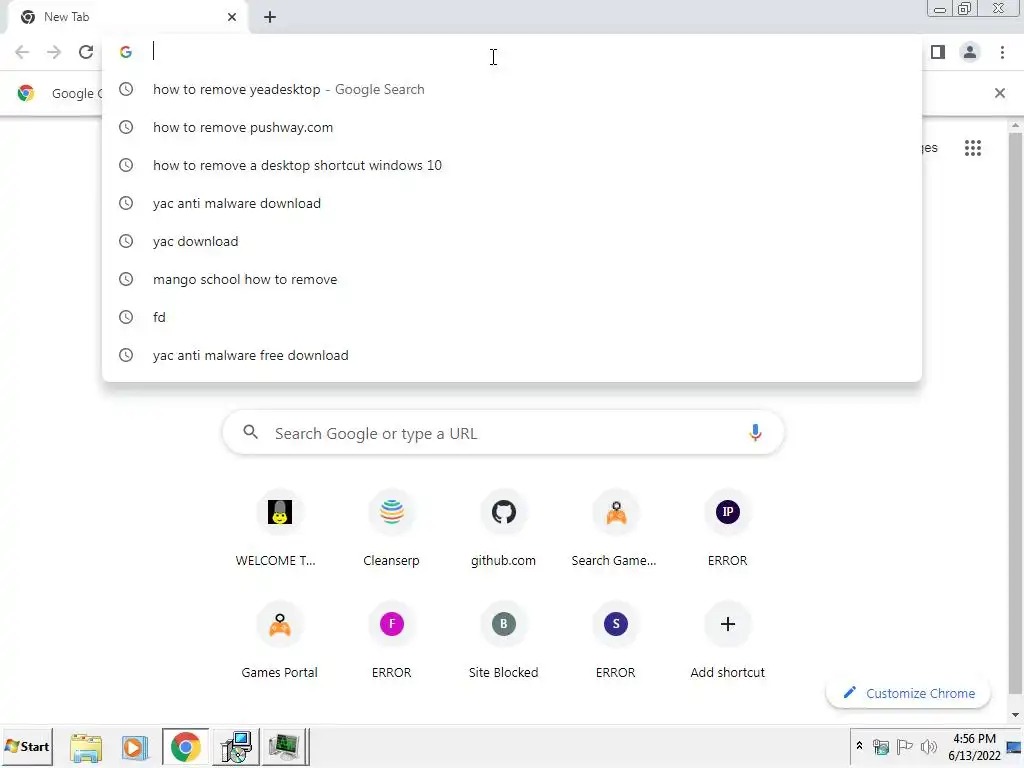This screenshot has width=1024, height=768.
Task: Open a new tab with the plus button
Action: click(270, 17)
